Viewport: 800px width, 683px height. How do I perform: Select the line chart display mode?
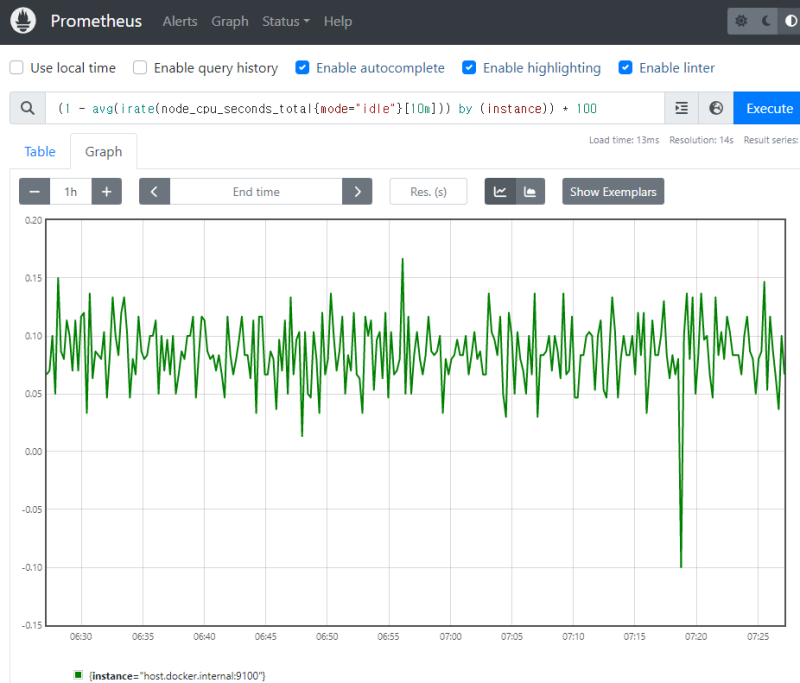(500, 192)
